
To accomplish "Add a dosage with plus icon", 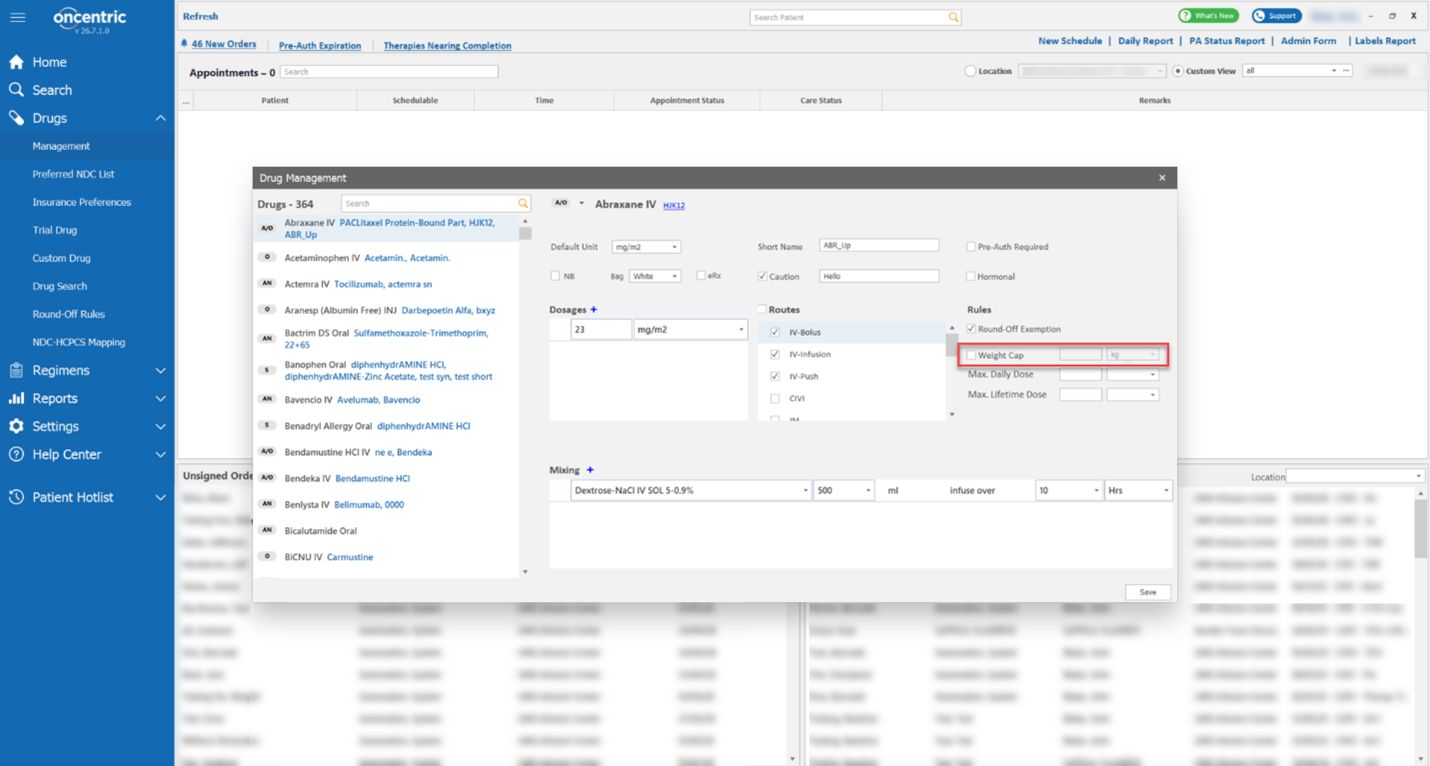I will pos(594,310).
